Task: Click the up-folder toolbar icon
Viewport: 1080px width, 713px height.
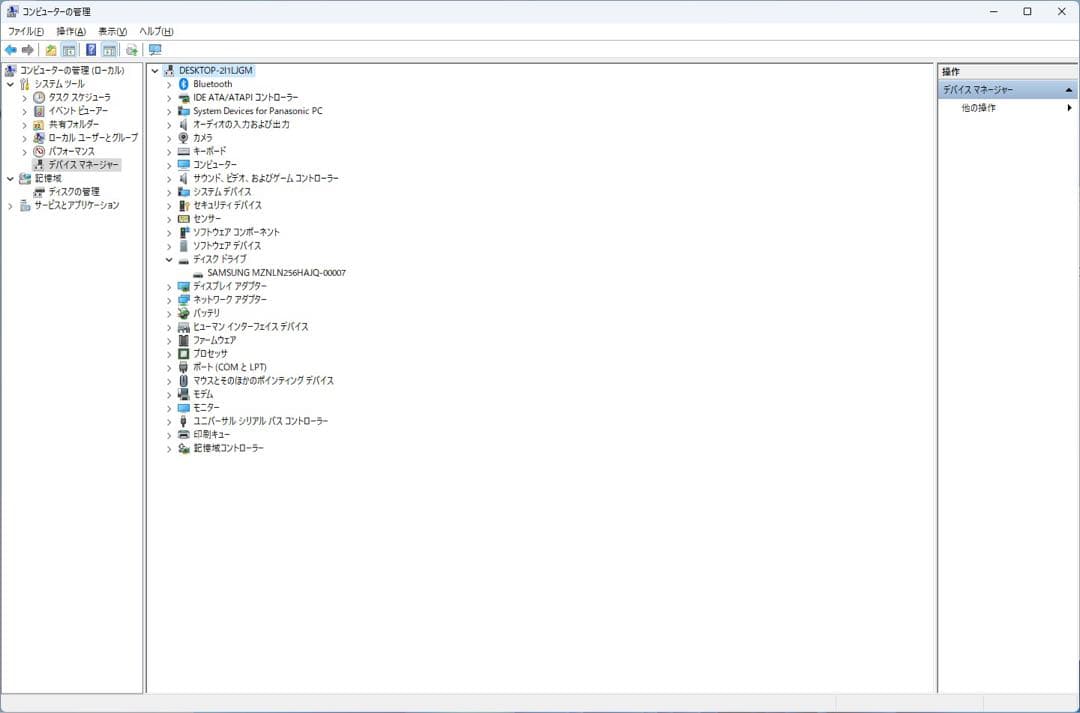Action: (51, 49)
